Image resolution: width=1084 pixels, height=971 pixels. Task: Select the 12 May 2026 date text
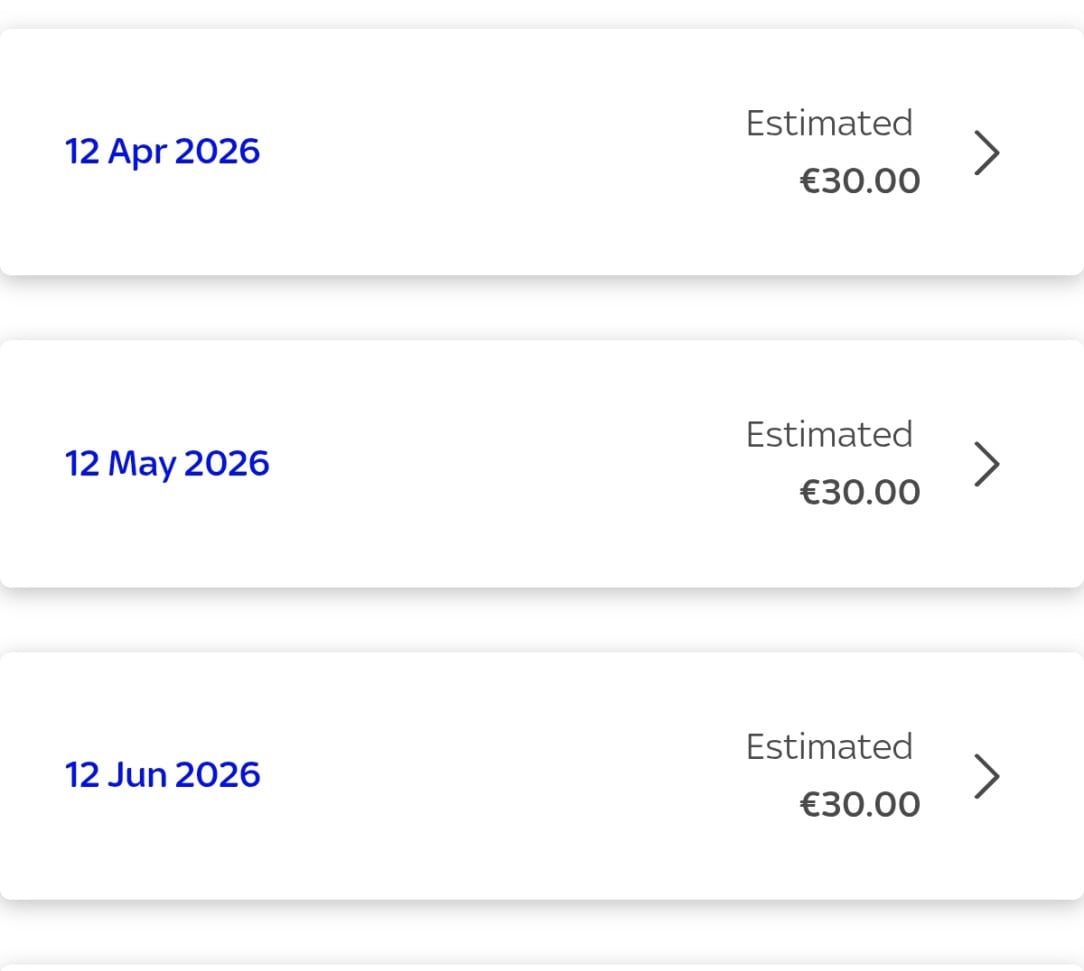click(167, 464)
